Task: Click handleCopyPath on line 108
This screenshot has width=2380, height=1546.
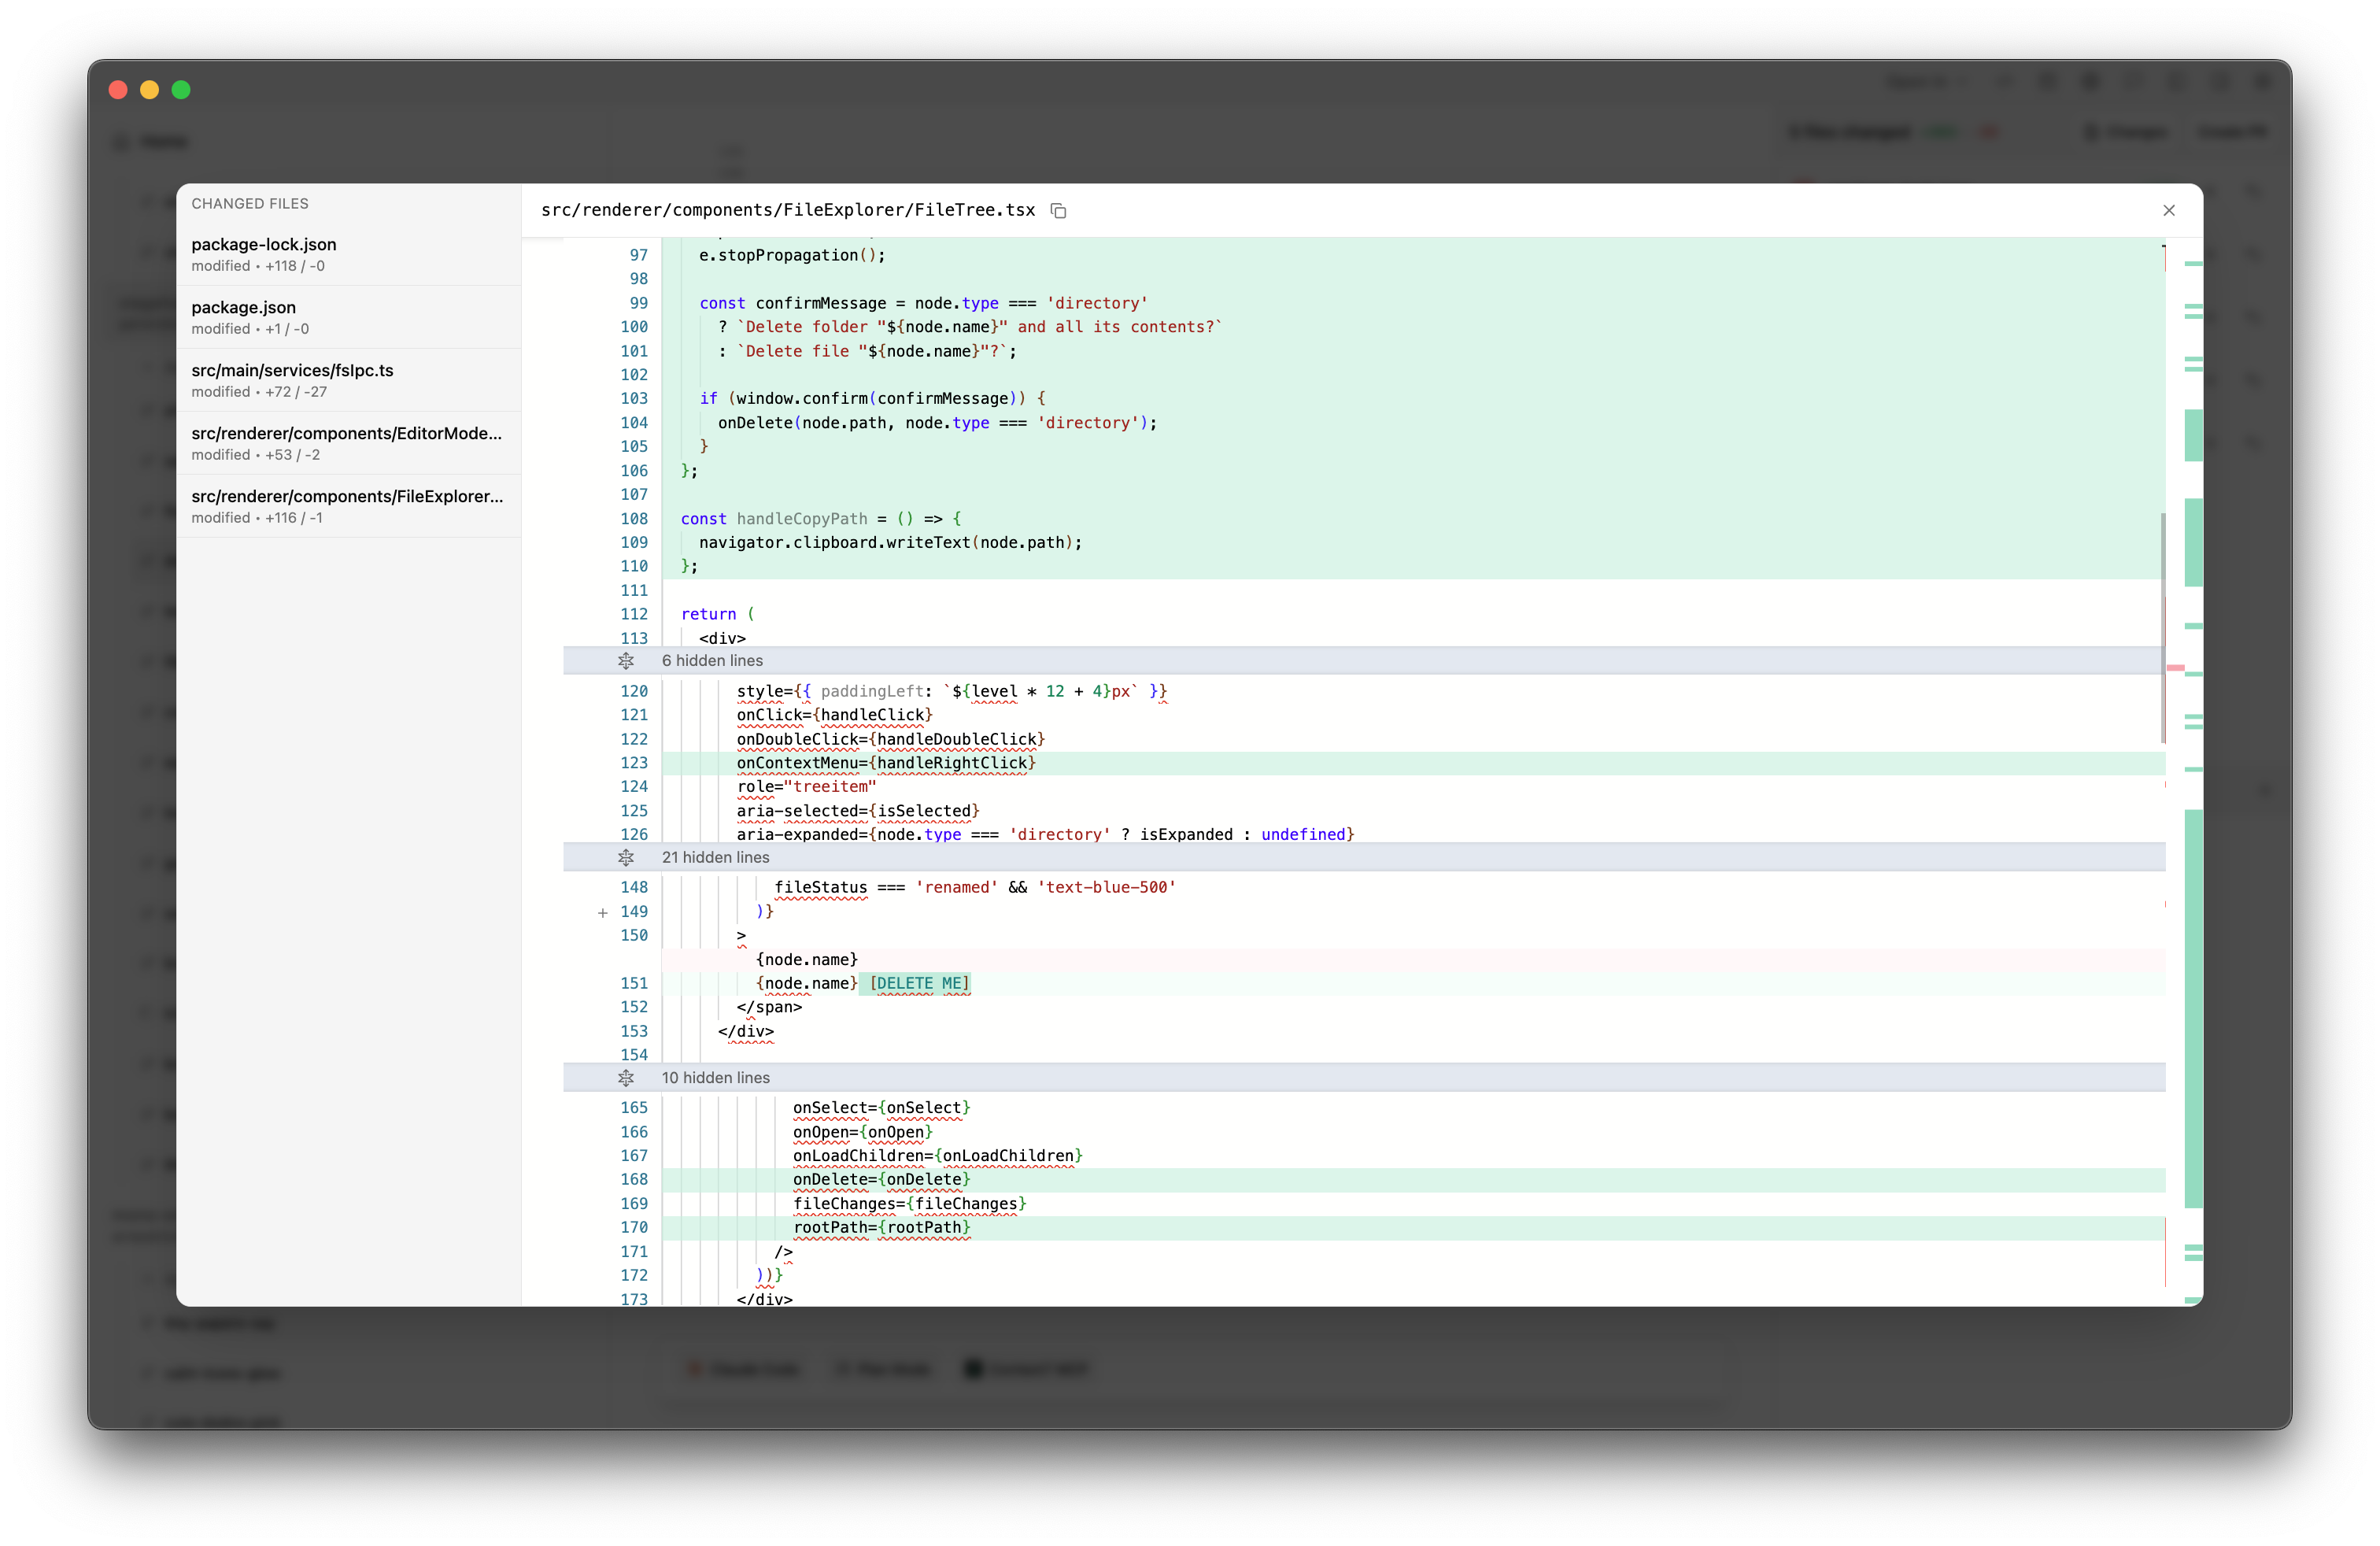Action: pos(801,519)
